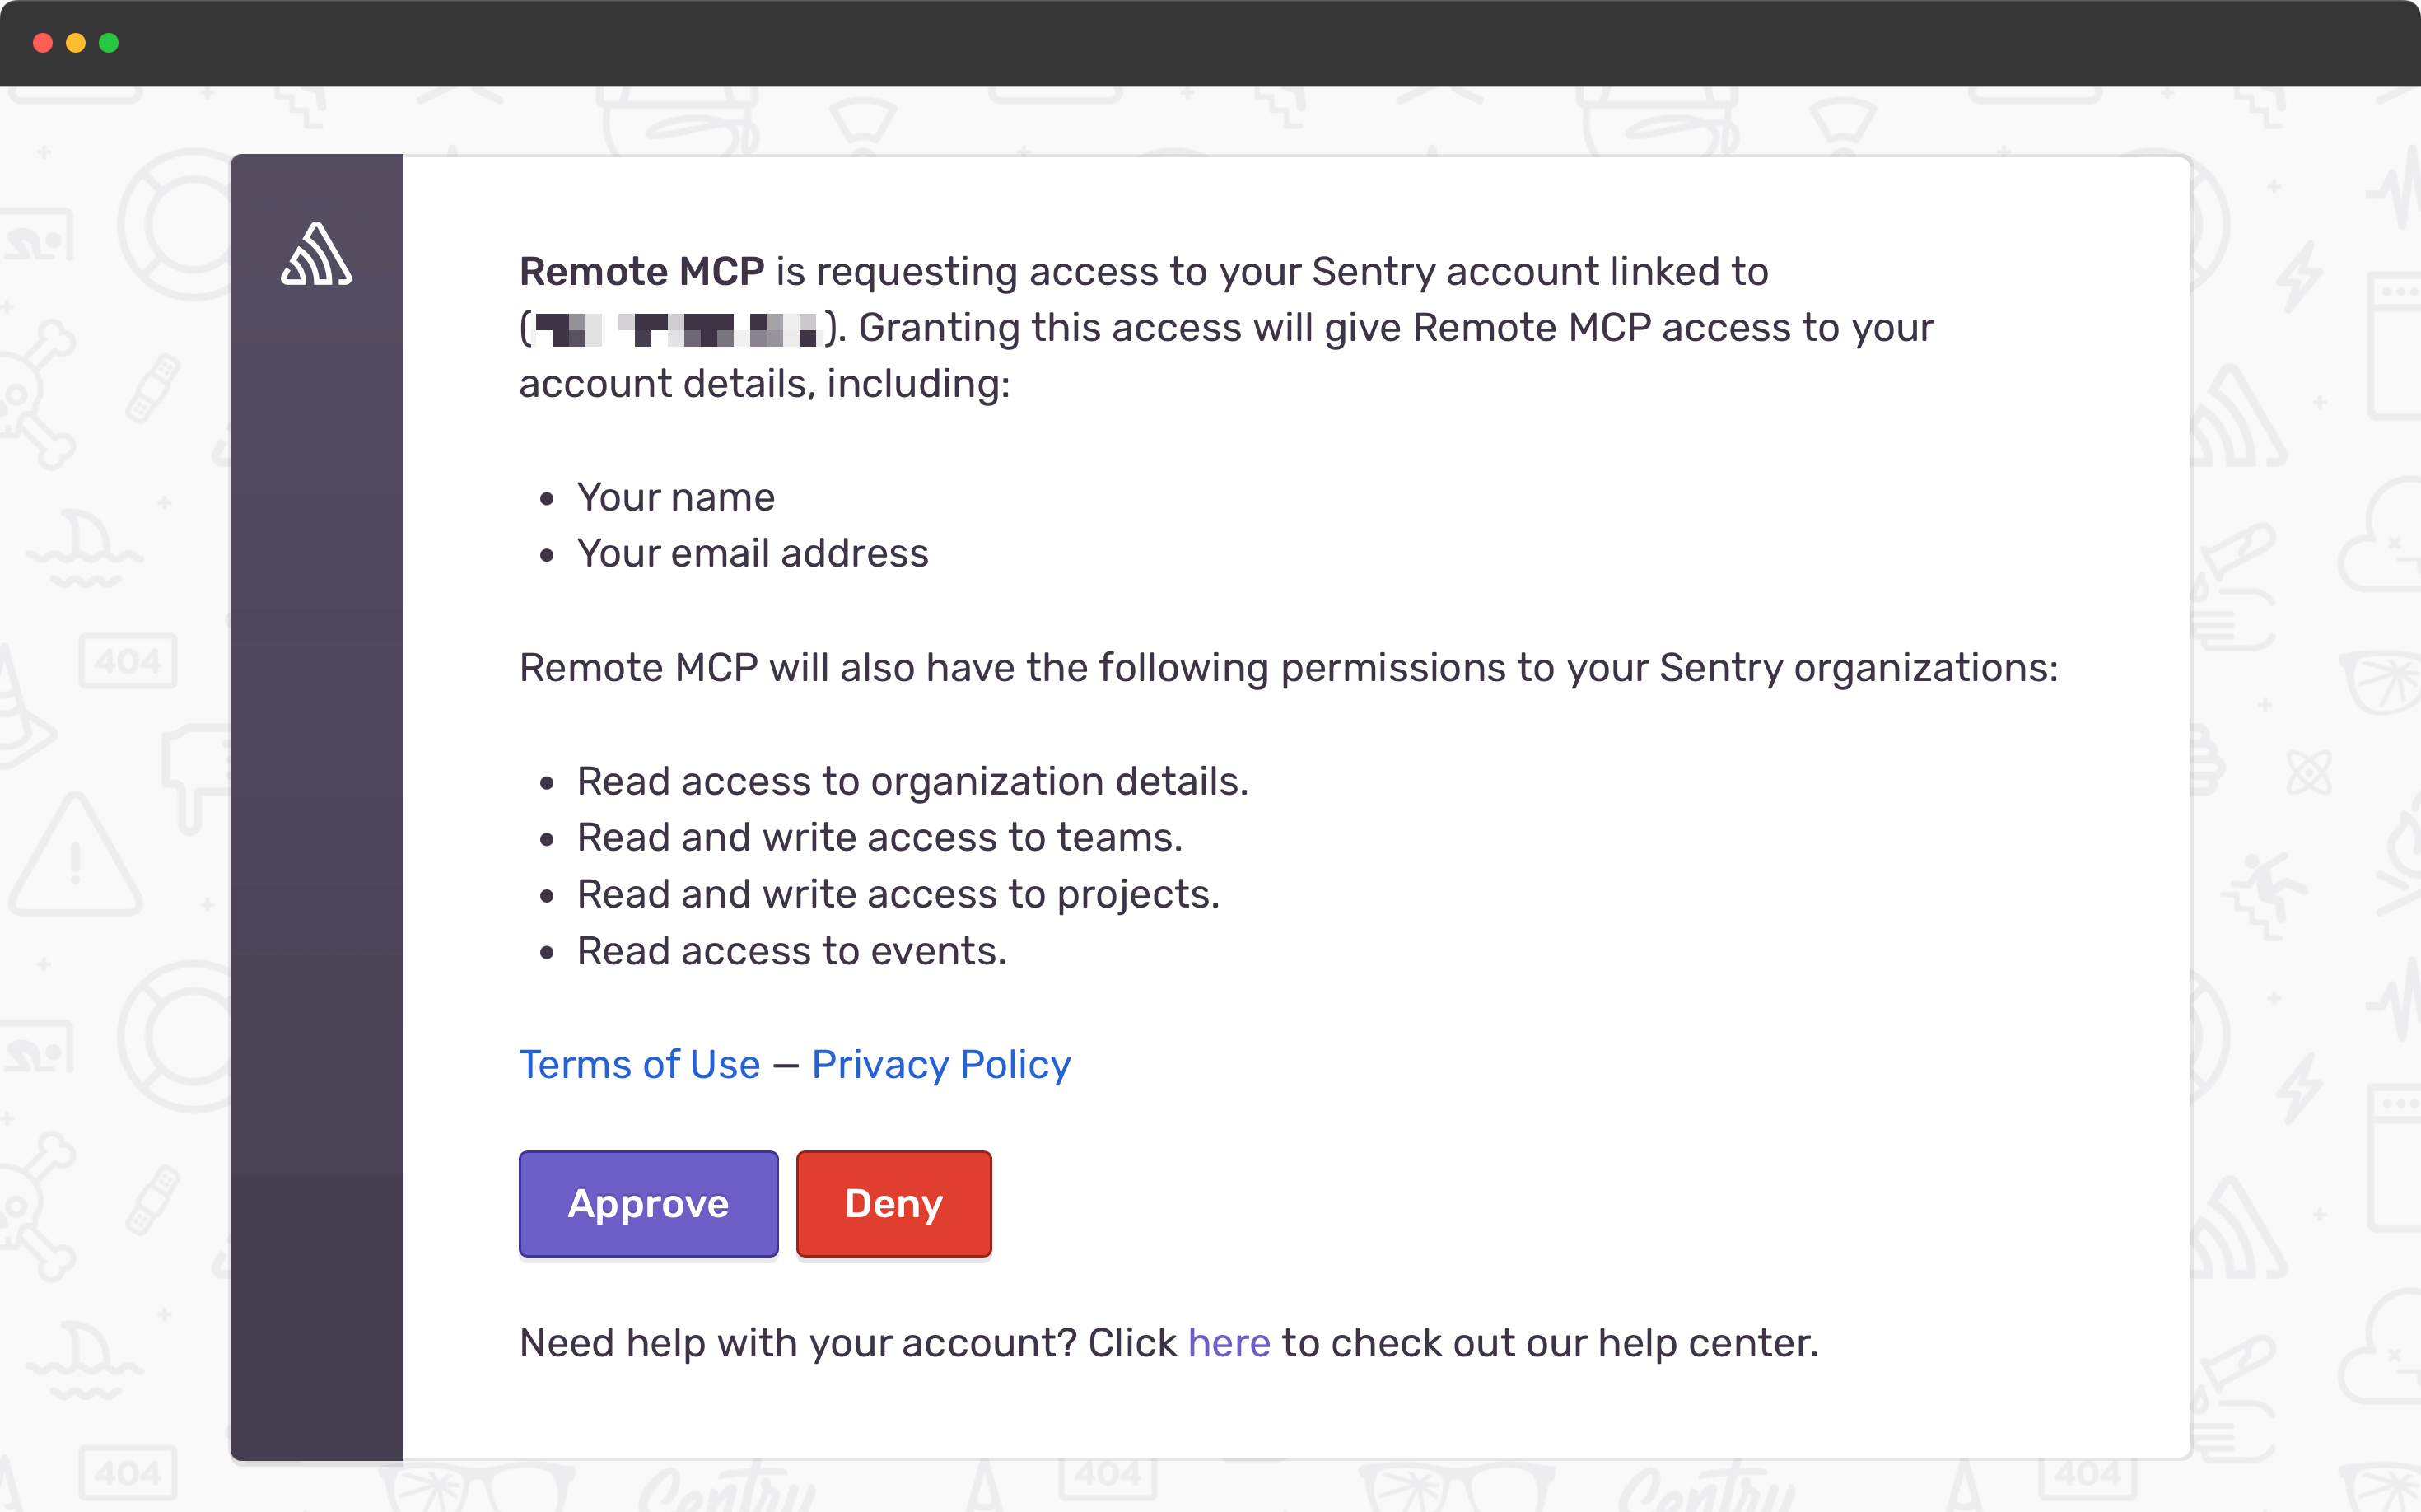This screenshot has height=1512, width=2421.
Task: Close the window with the red button
Action: (41, 43)
